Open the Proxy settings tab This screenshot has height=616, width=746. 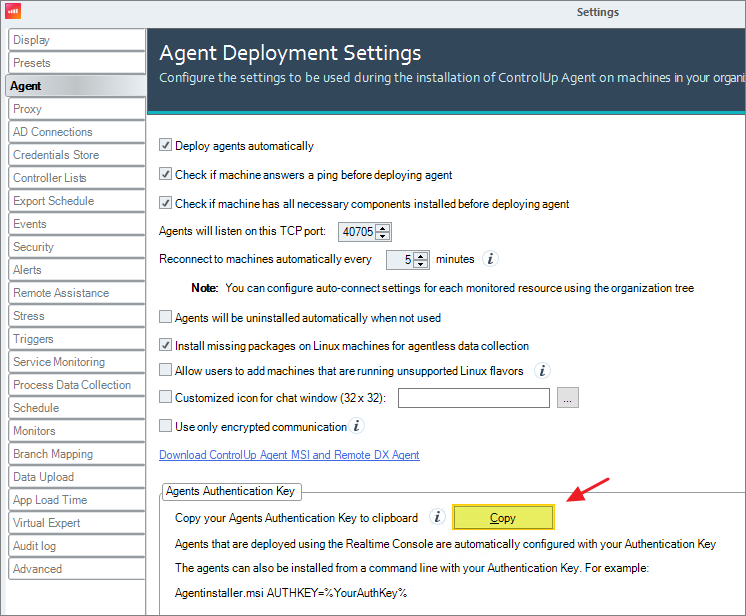pos(76,109)
